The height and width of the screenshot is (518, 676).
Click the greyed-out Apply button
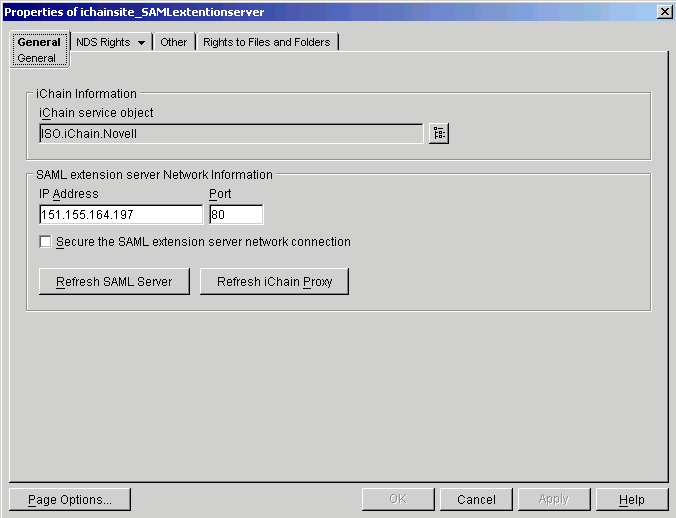(x=554, y=499)
